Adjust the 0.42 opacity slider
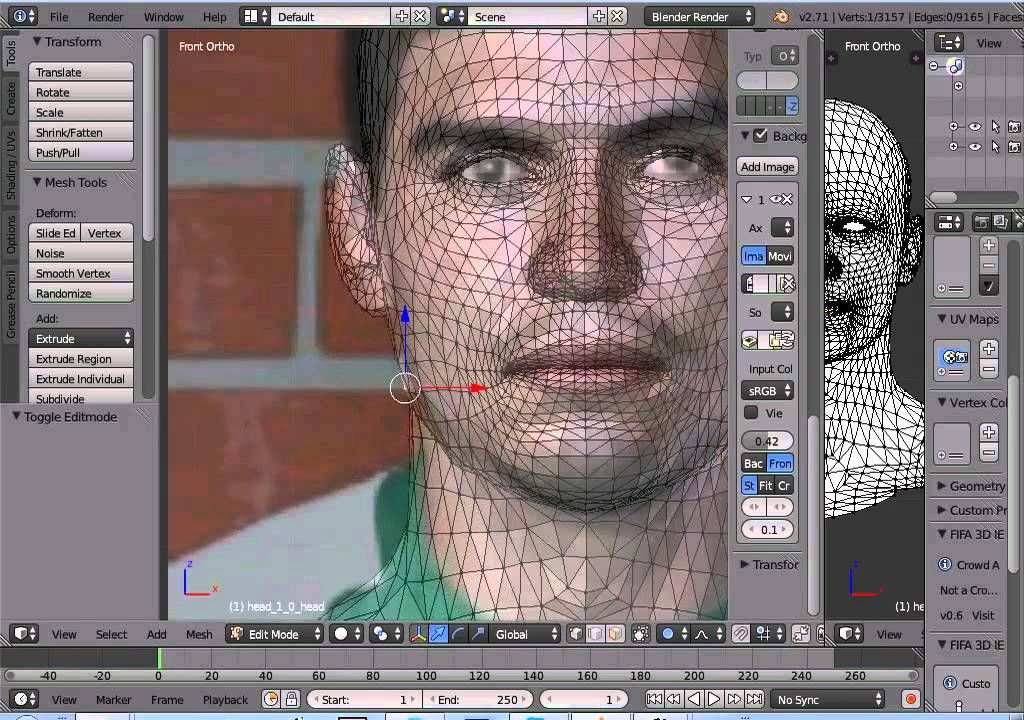The height and width of the screenshot is (720, 1024). pyautogui.click(x=767, y=441)
